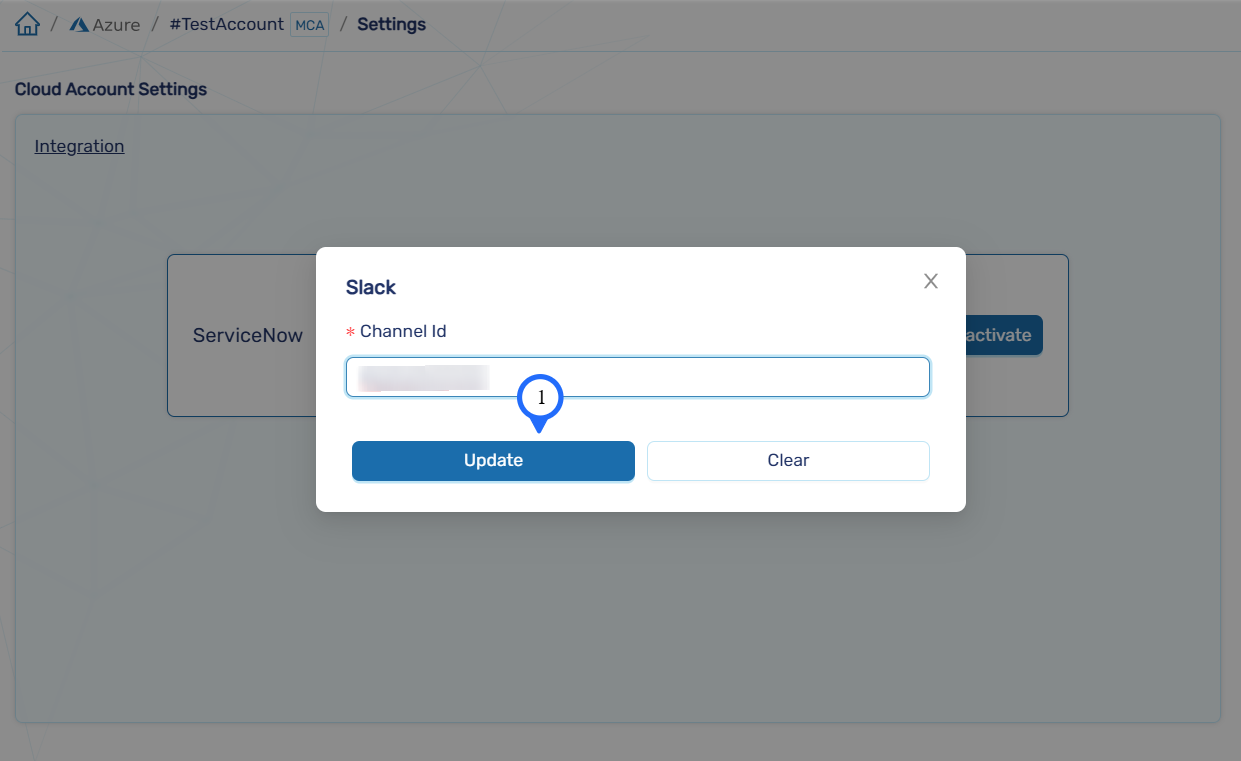Click the numbered step marker 1
The image size is (1241, 761).
540,399
